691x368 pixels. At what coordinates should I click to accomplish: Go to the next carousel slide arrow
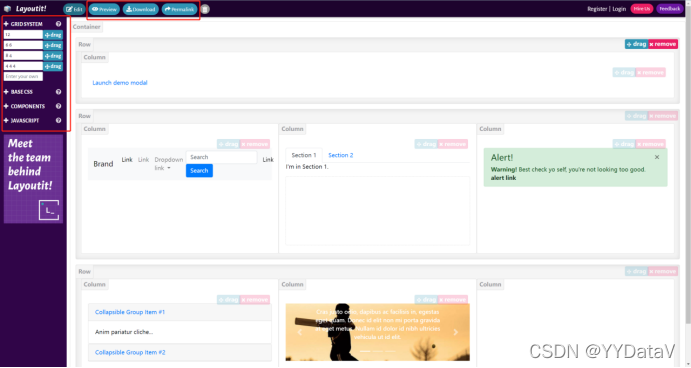coord(456,332)
